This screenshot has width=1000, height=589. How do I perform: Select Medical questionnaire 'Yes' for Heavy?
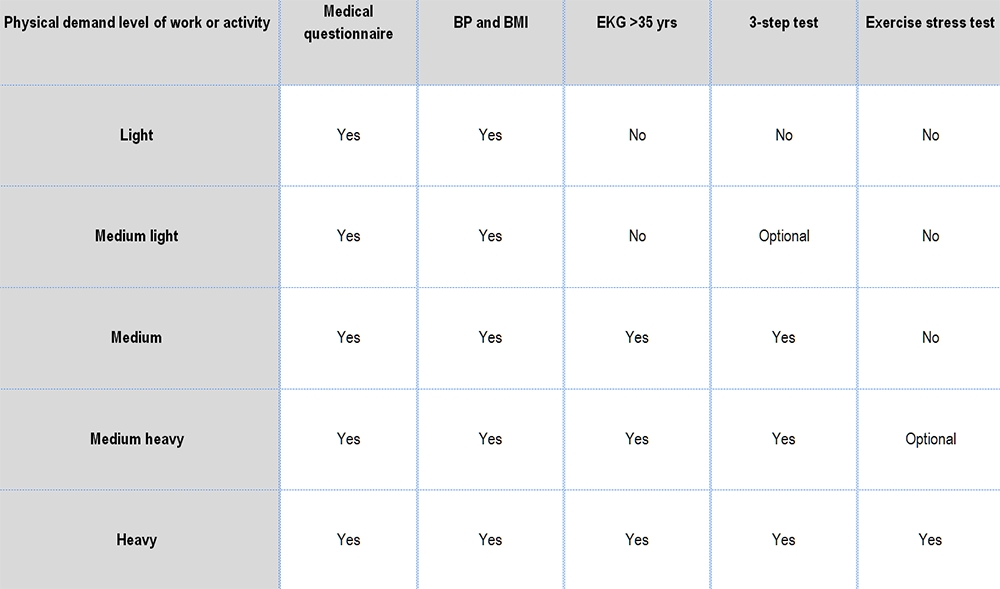click(349, 540)
